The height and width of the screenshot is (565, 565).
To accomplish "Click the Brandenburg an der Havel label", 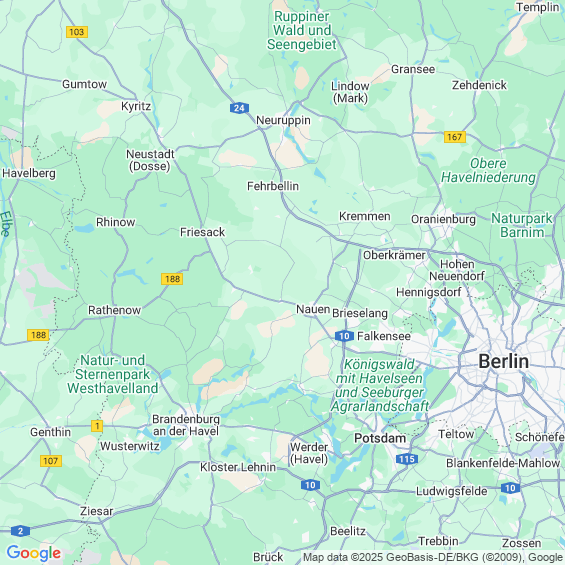I will [186, 425].
